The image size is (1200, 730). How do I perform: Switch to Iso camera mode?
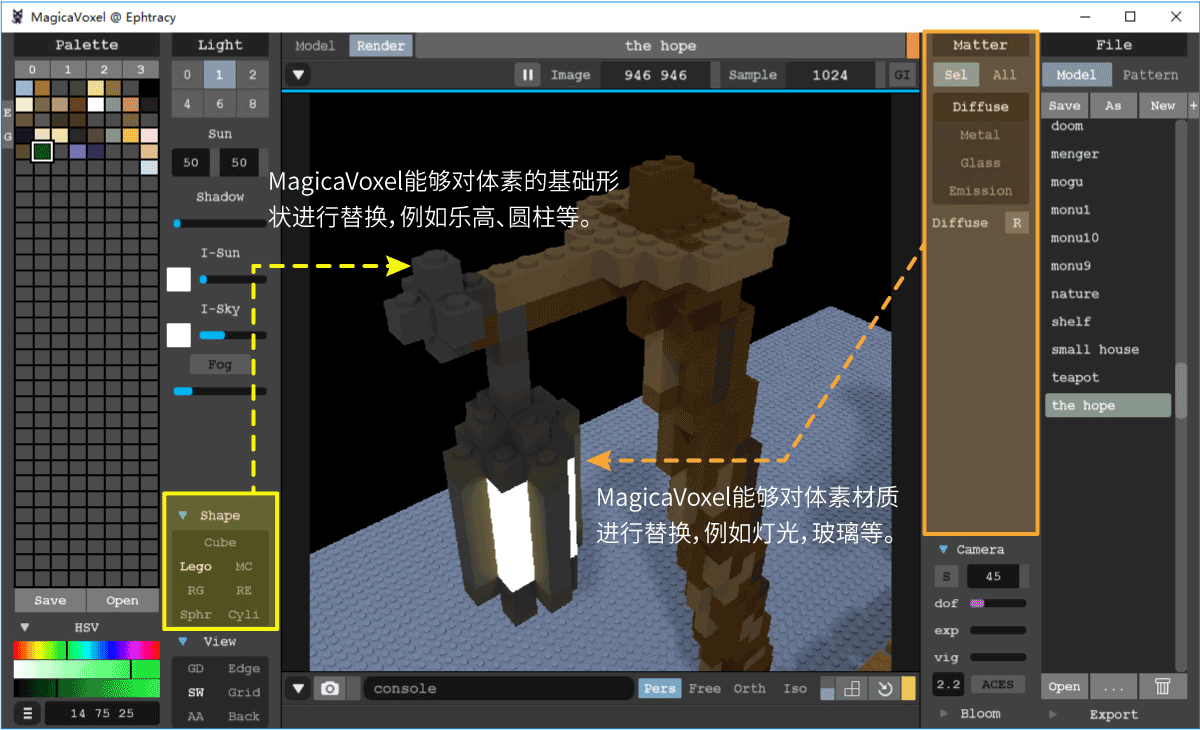click(795, 689)
